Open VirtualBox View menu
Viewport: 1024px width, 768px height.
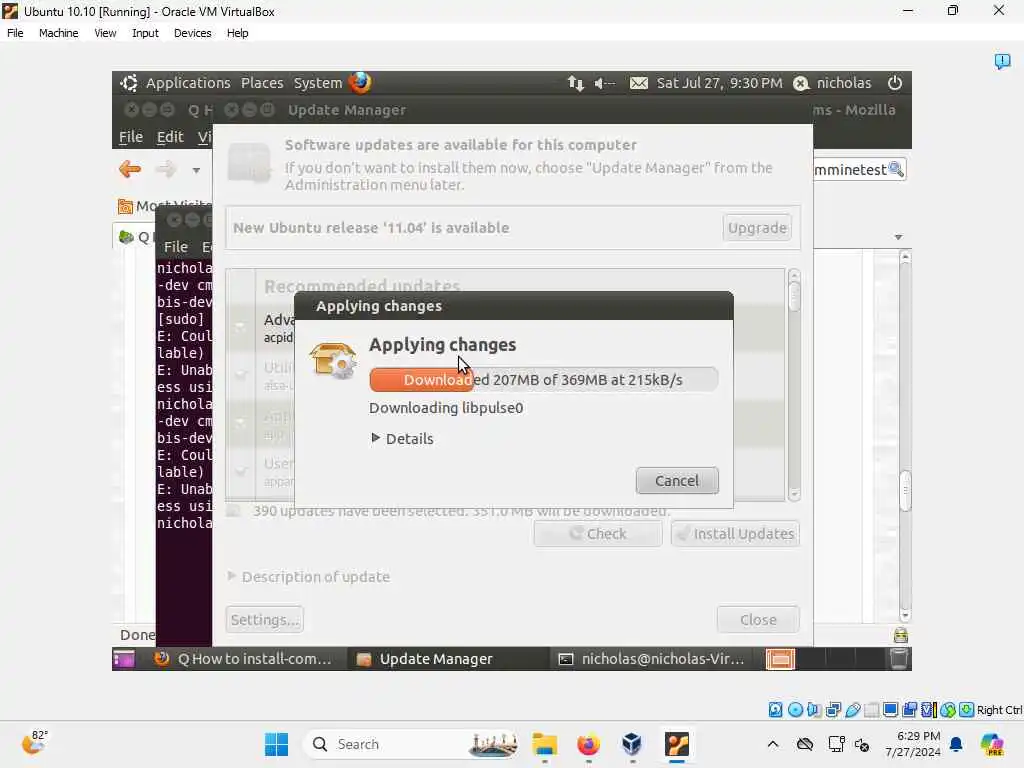coord(105,33)
